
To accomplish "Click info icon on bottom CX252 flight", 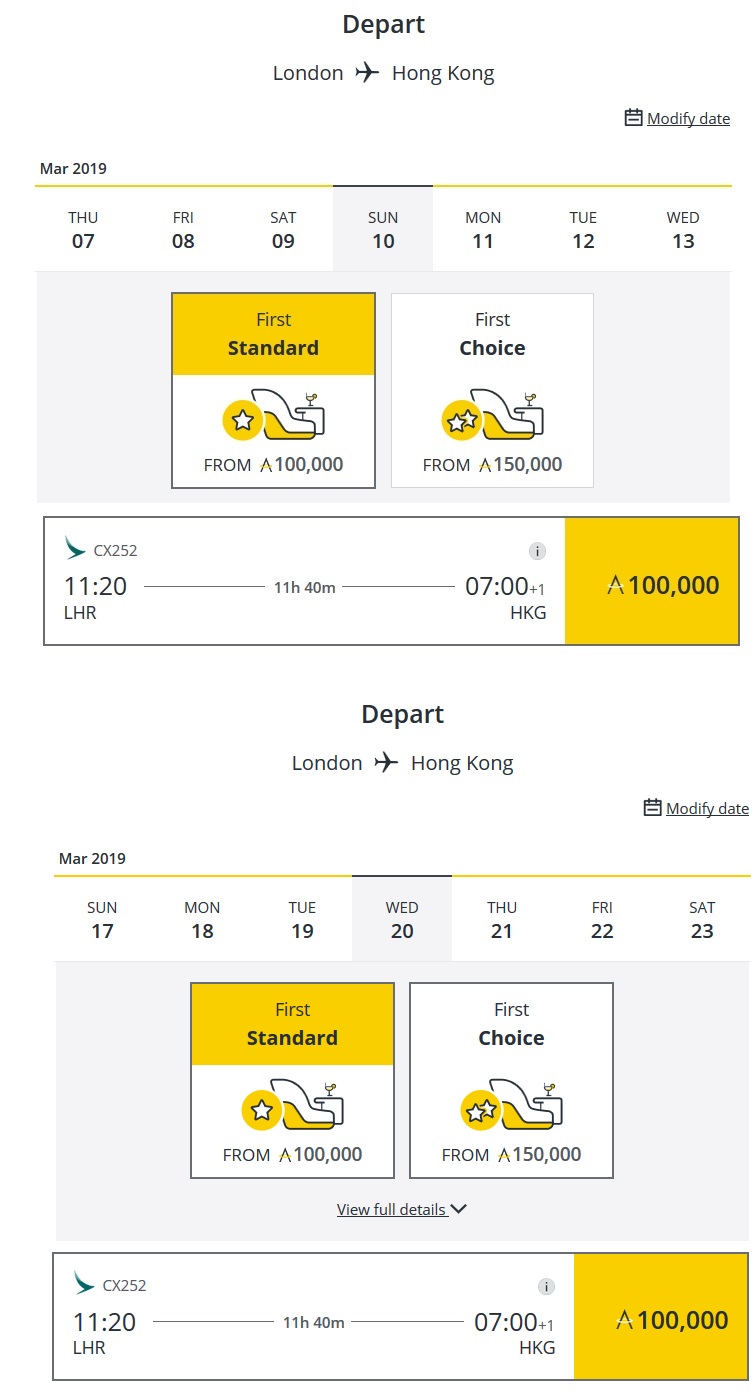I will (x=546, y=1287).
